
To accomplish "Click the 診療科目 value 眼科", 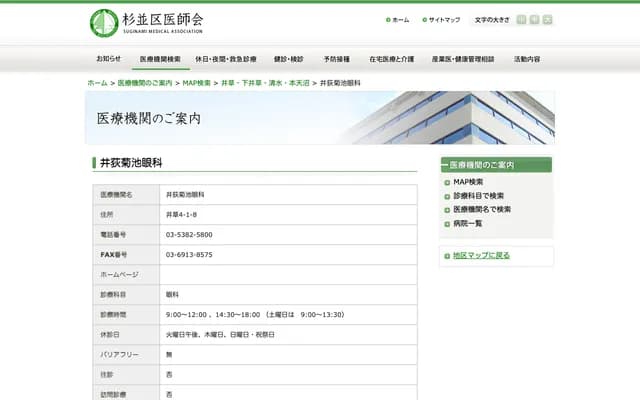I will click(172, 295).
